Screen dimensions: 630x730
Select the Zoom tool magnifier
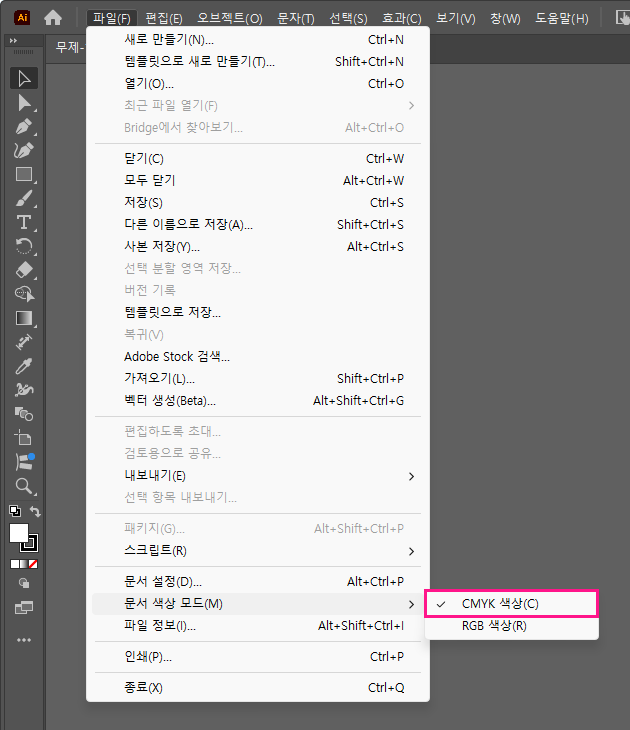[24, 486]
